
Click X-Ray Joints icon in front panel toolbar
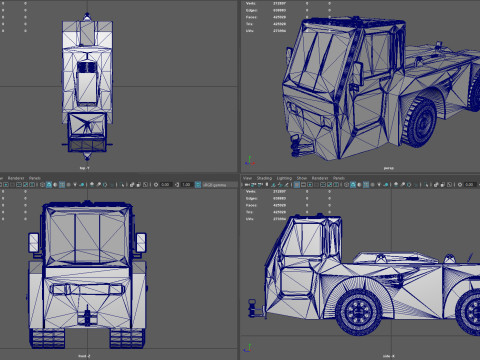click(145, 185)
